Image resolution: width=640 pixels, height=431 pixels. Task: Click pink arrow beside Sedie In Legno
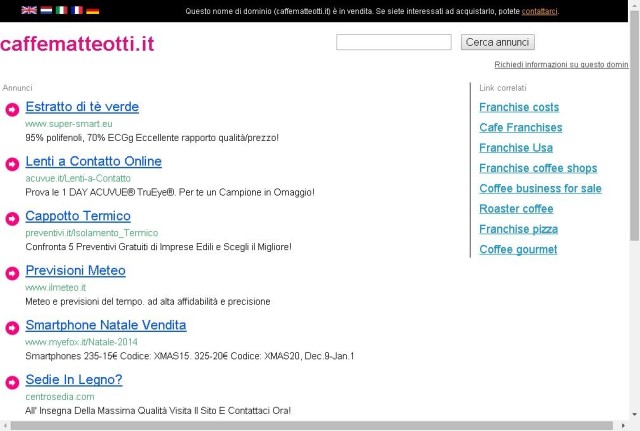[x=12, y=382]
